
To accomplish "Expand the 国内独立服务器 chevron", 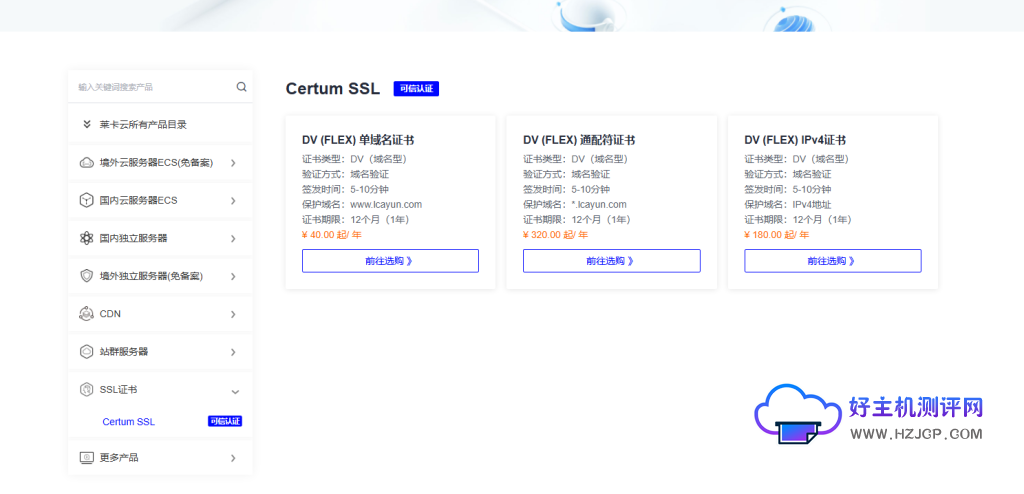I will click(x=233, y=238).
